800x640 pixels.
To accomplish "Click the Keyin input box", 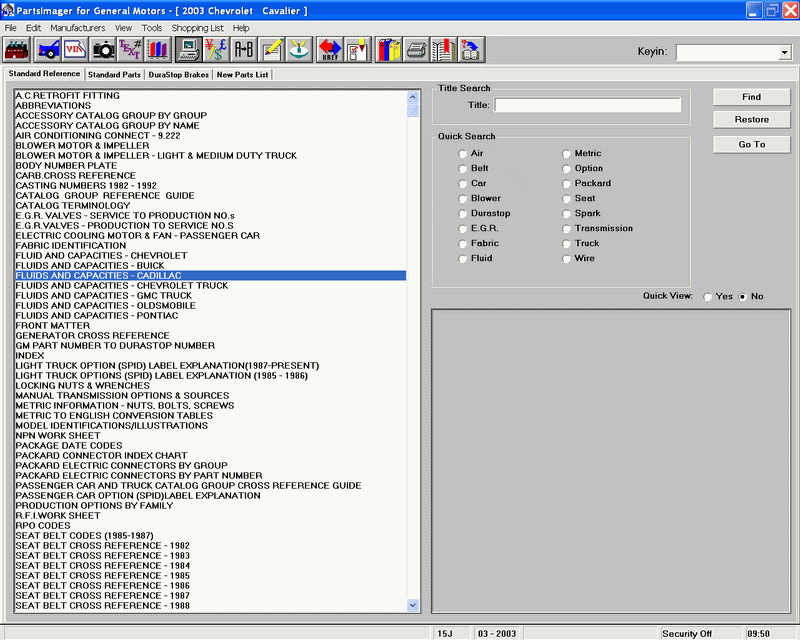I will 728,52.
